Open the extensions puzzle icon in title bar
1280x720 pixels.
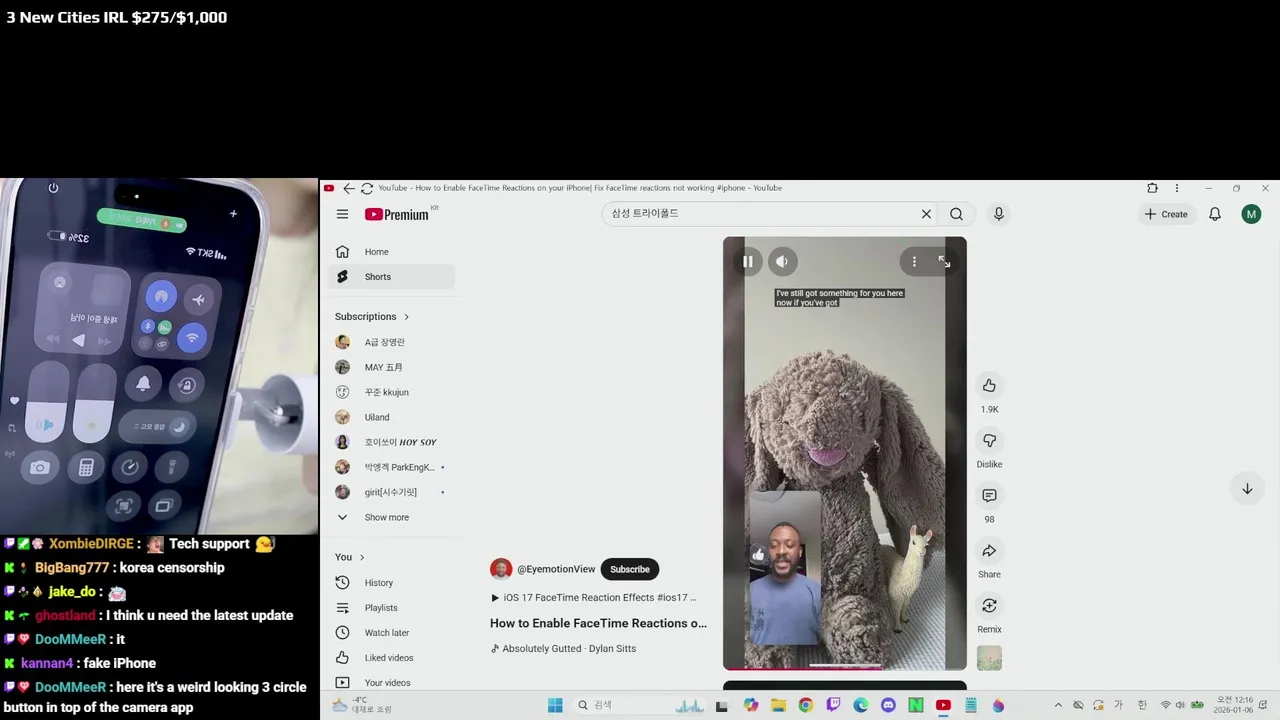point(1152,188)
